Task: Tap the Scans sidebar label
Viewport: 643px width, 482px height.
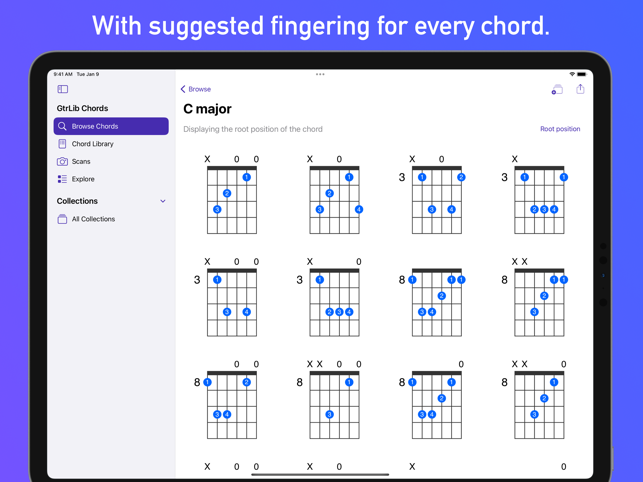Action: 81,162
